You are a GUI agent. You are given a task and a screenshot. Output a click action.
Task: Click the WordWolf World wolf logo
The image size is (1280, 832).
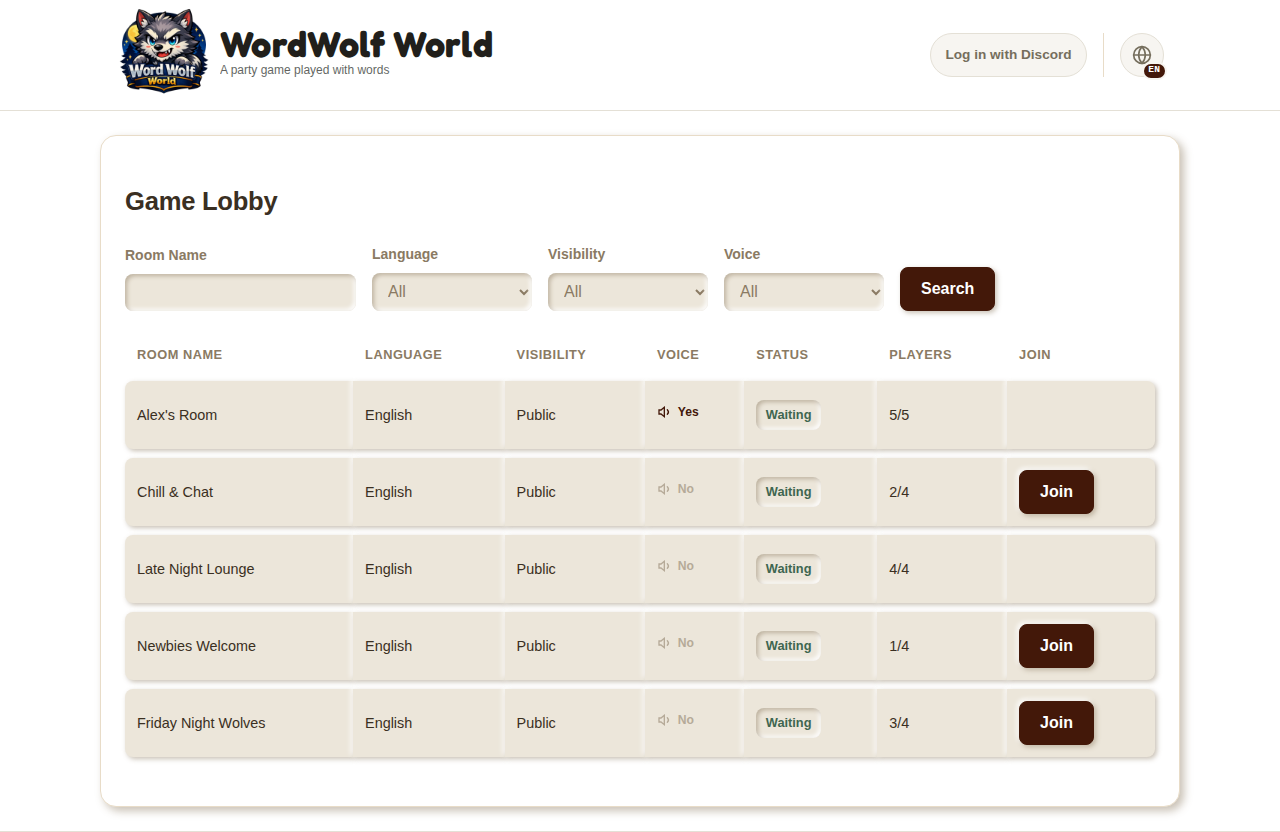(165, 51)
